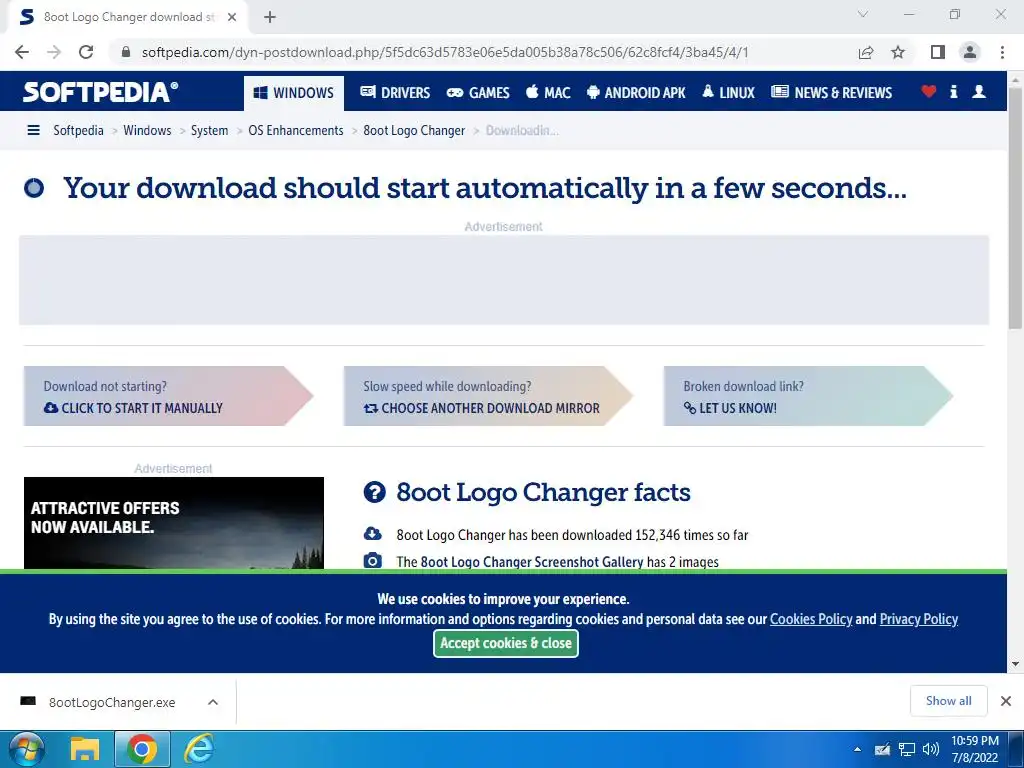The height and width of the screenshot is (768, 1024).
Task: Click the question mark icon by facts heading
Action: (374, 492)
